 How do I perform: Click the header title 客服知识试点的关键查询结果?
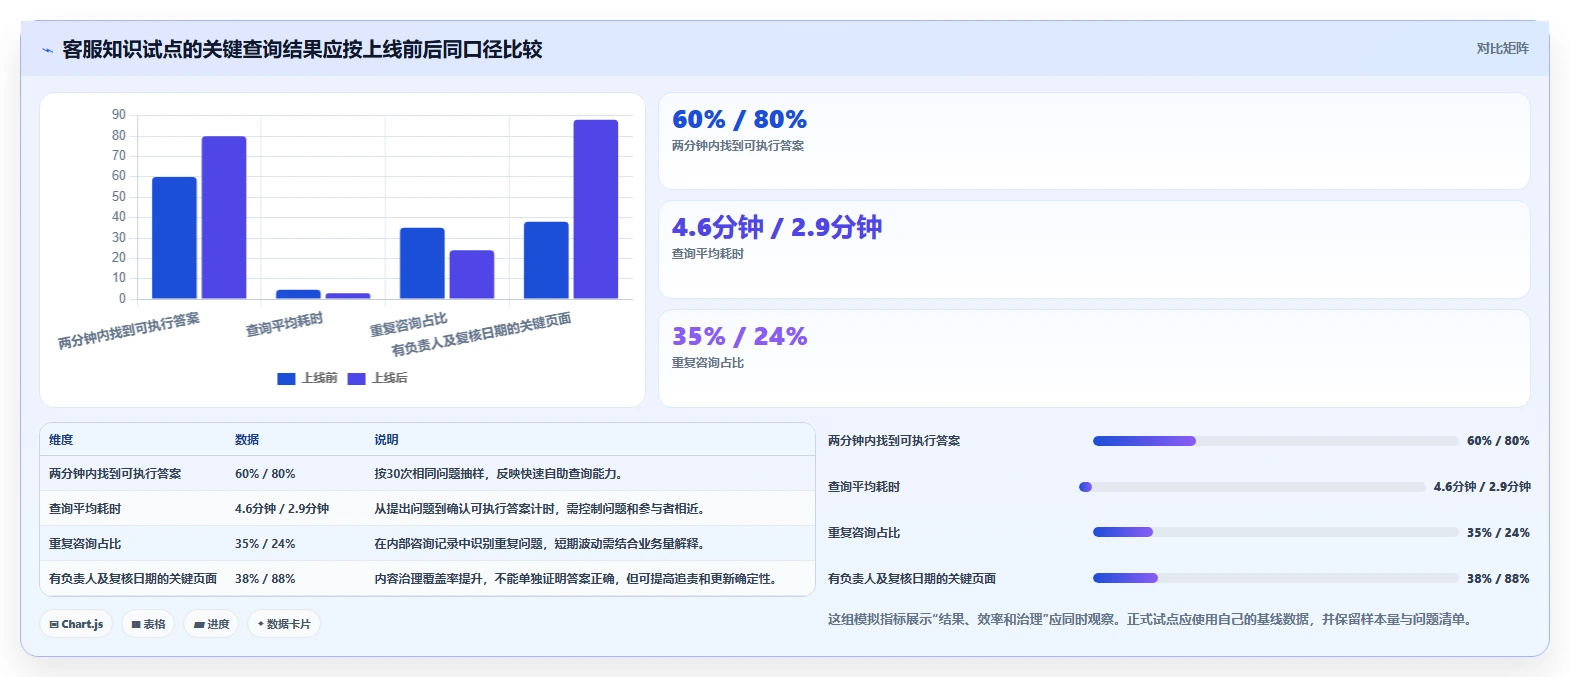[x=302, y=50]
